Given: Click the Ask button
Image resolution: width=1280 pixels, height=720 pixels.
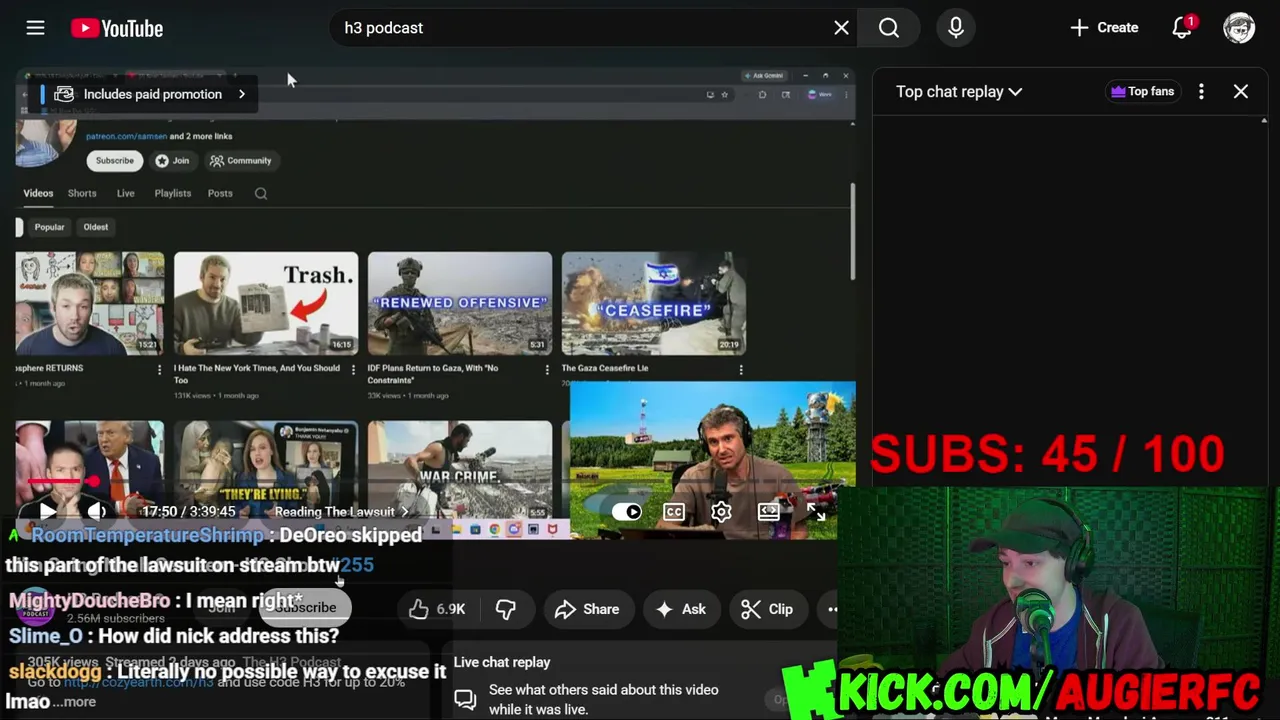Looking at the screenshot, I should [681, 609].
